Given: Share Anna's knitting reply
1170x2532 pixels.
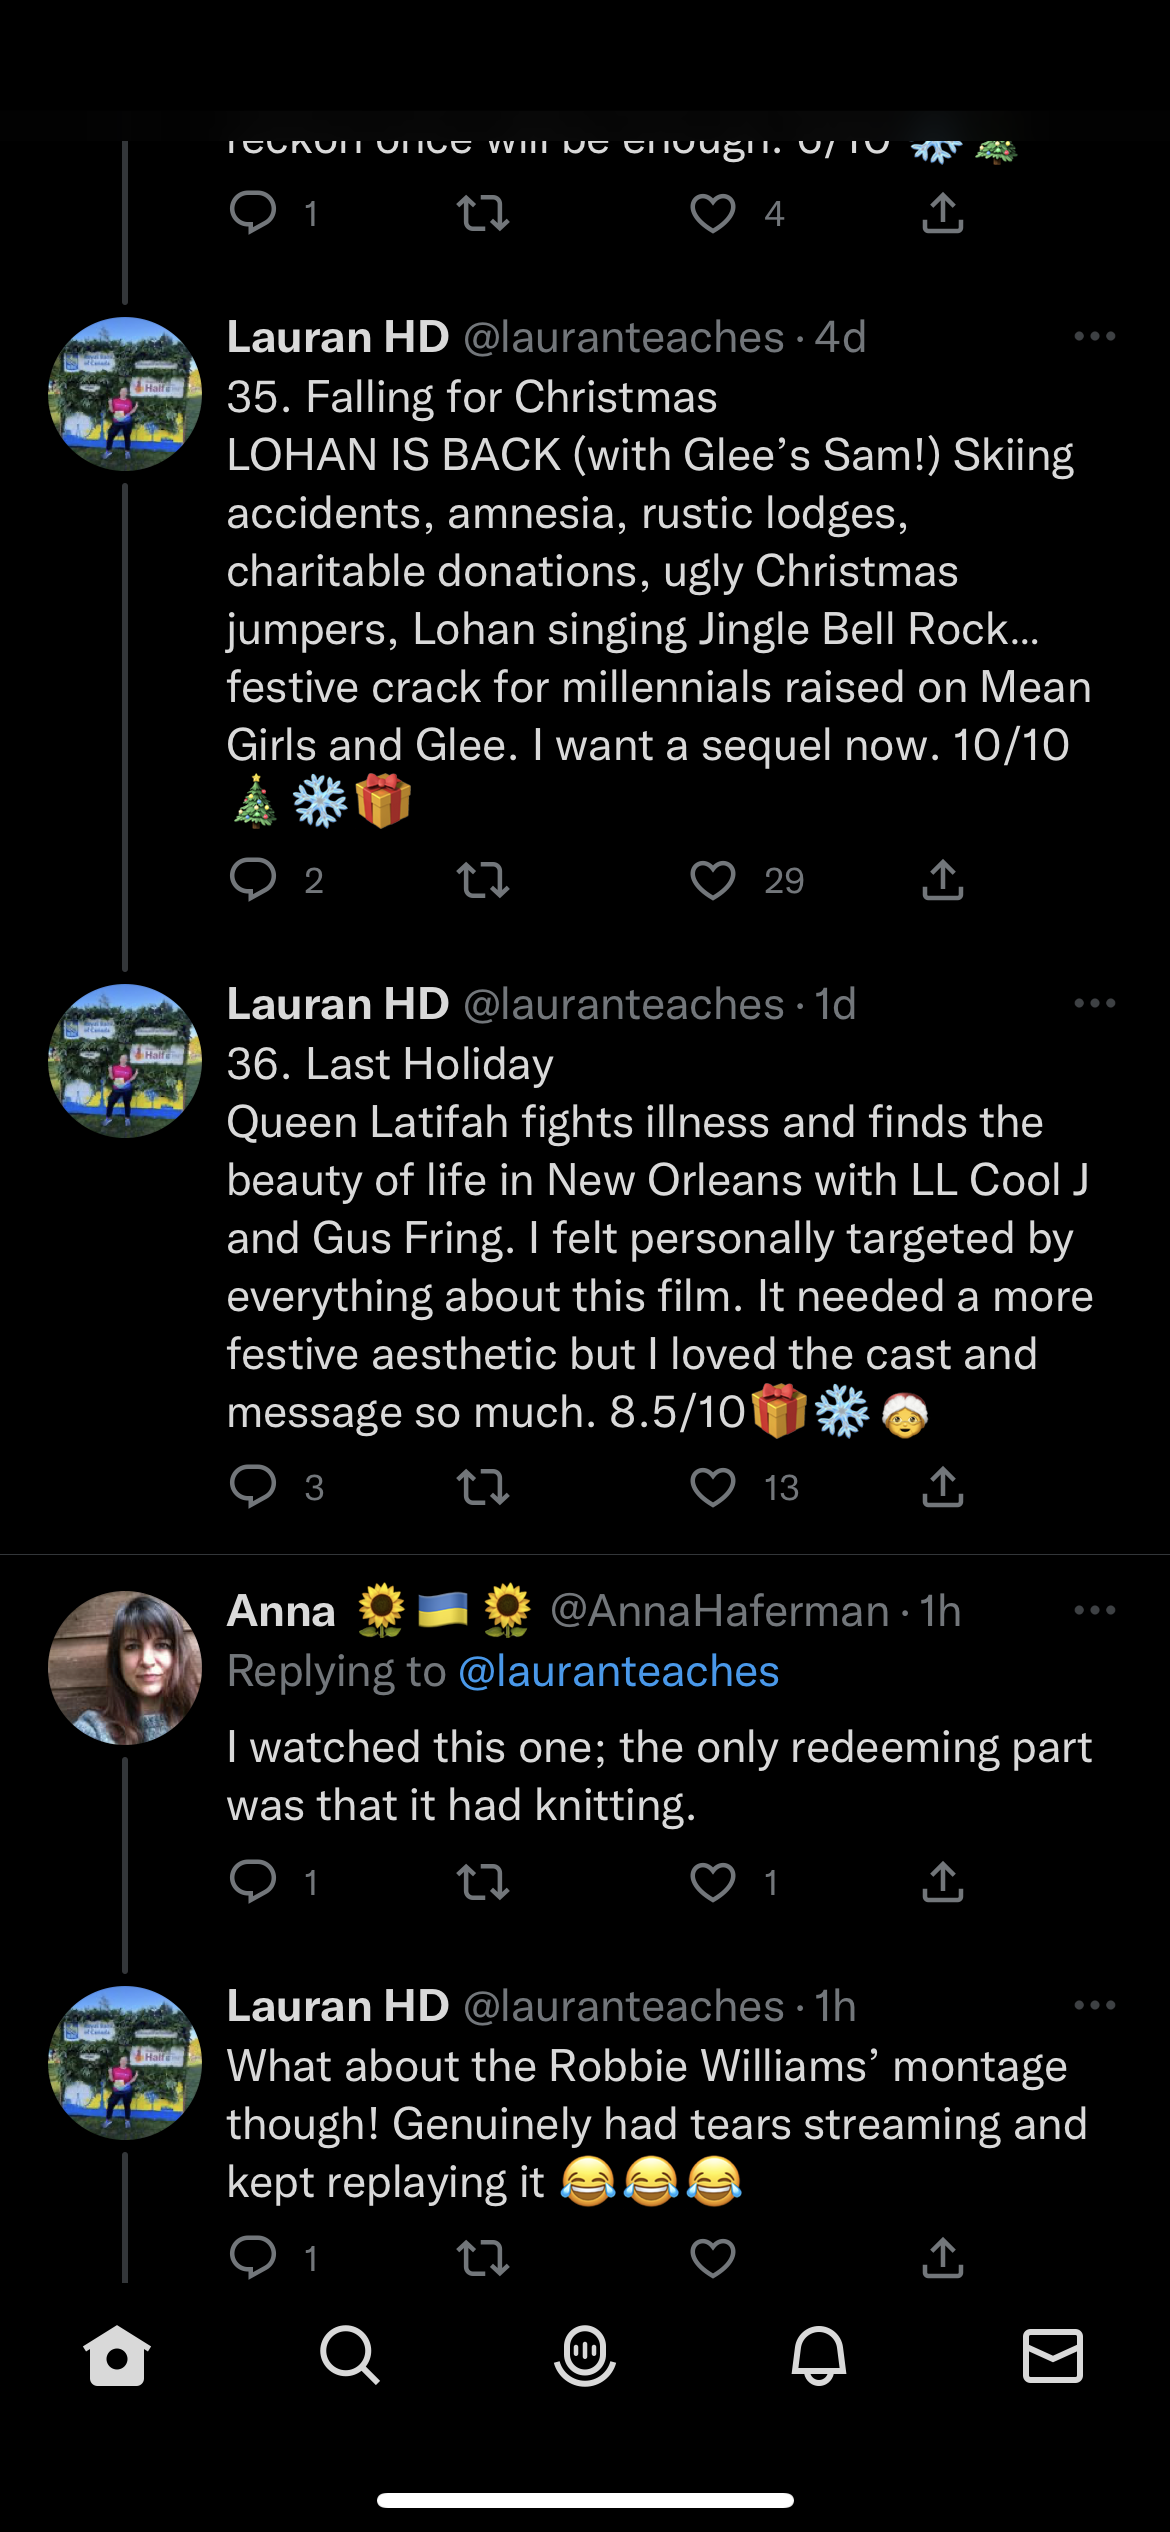Looking at the screenshot, I should click(943, 1883).
